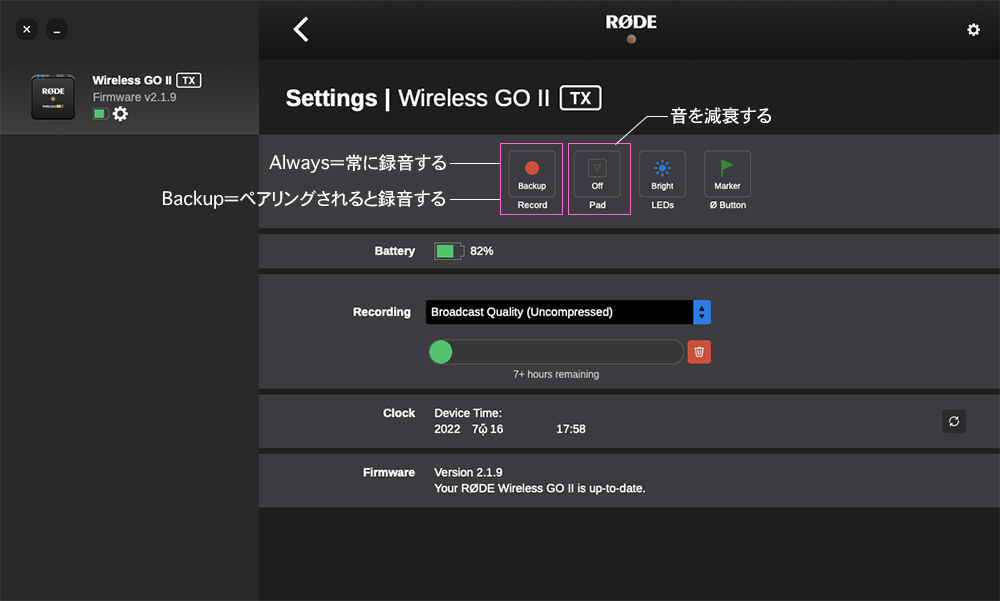Click the 'Firmware v2.1.9' sidebar text
Screen dimensions: 1000x601
tap(134, 97)
